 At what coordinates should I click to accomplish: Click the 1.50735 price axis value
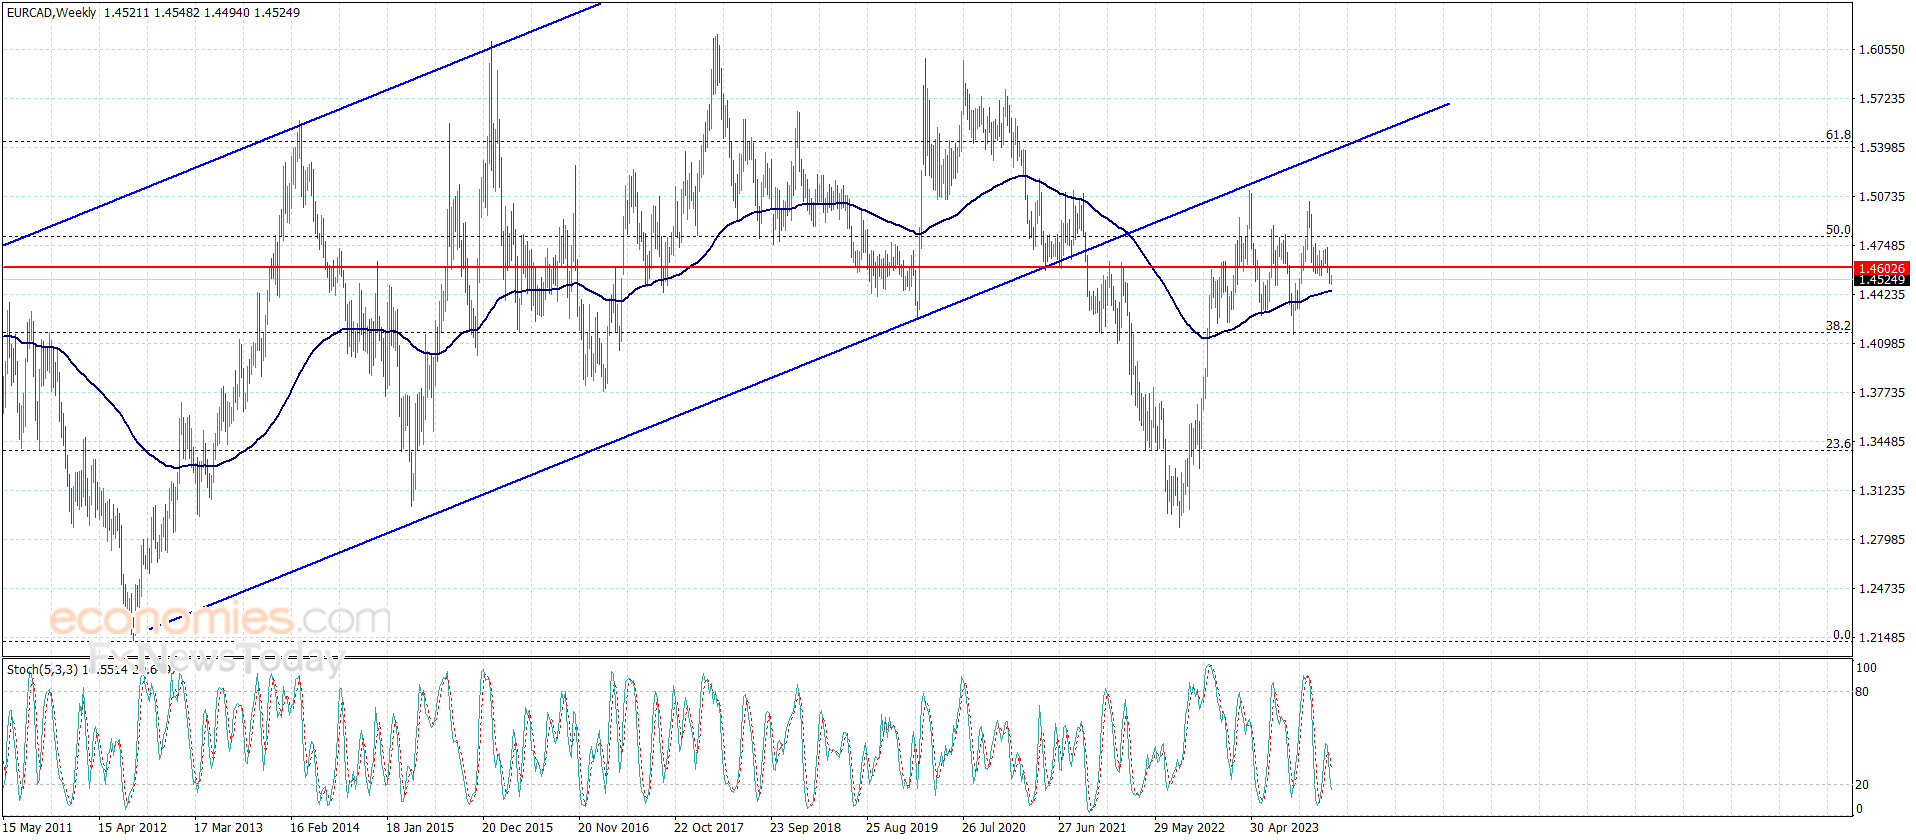(1881, 197)
